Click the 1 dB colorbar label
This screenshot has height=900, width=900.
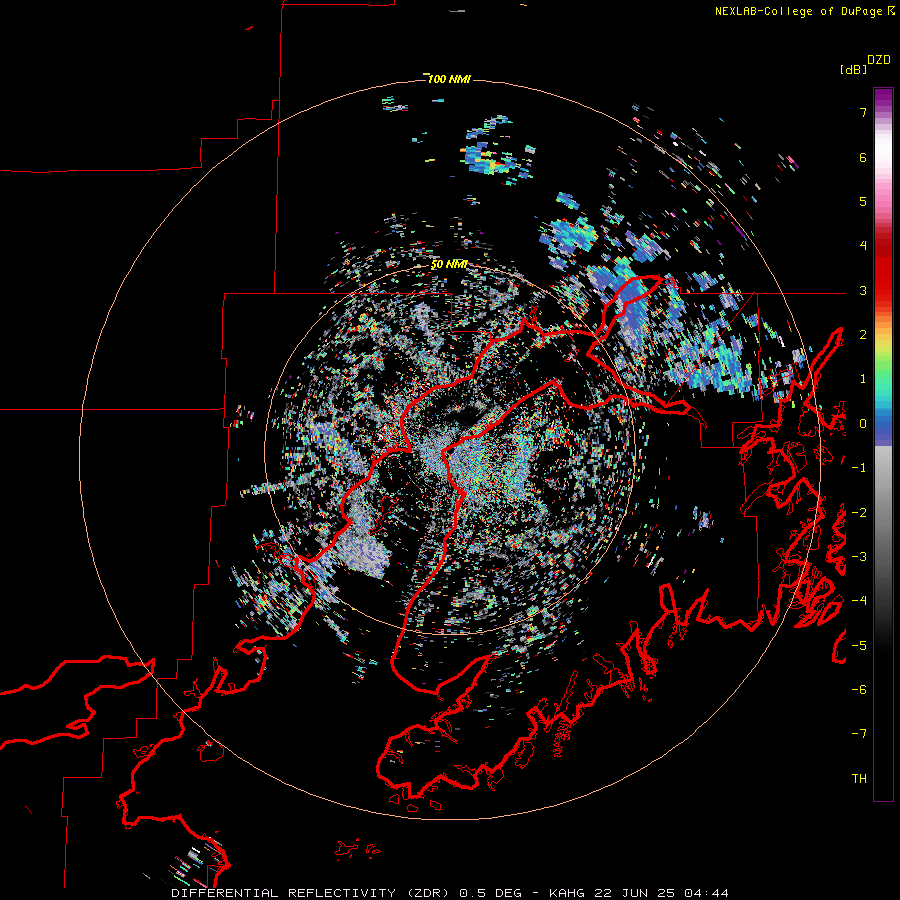click(x=863, y=379)
